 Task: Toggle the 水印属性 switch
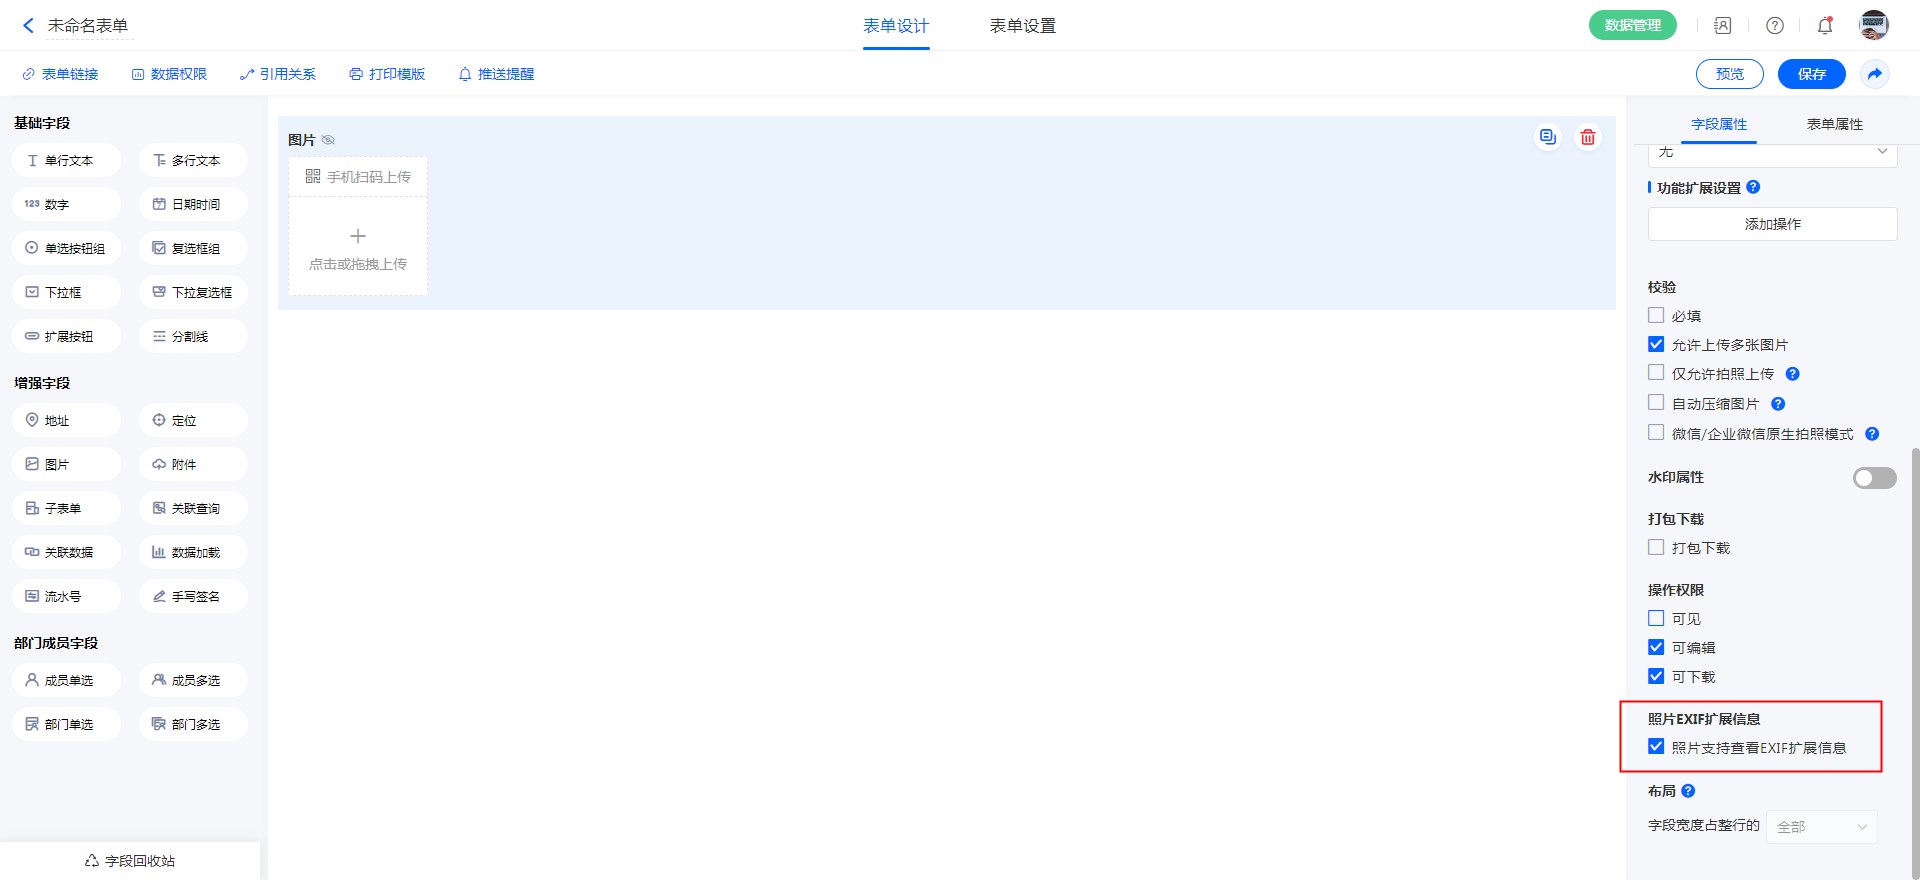pyautogui.click(x=1874, y=478)
